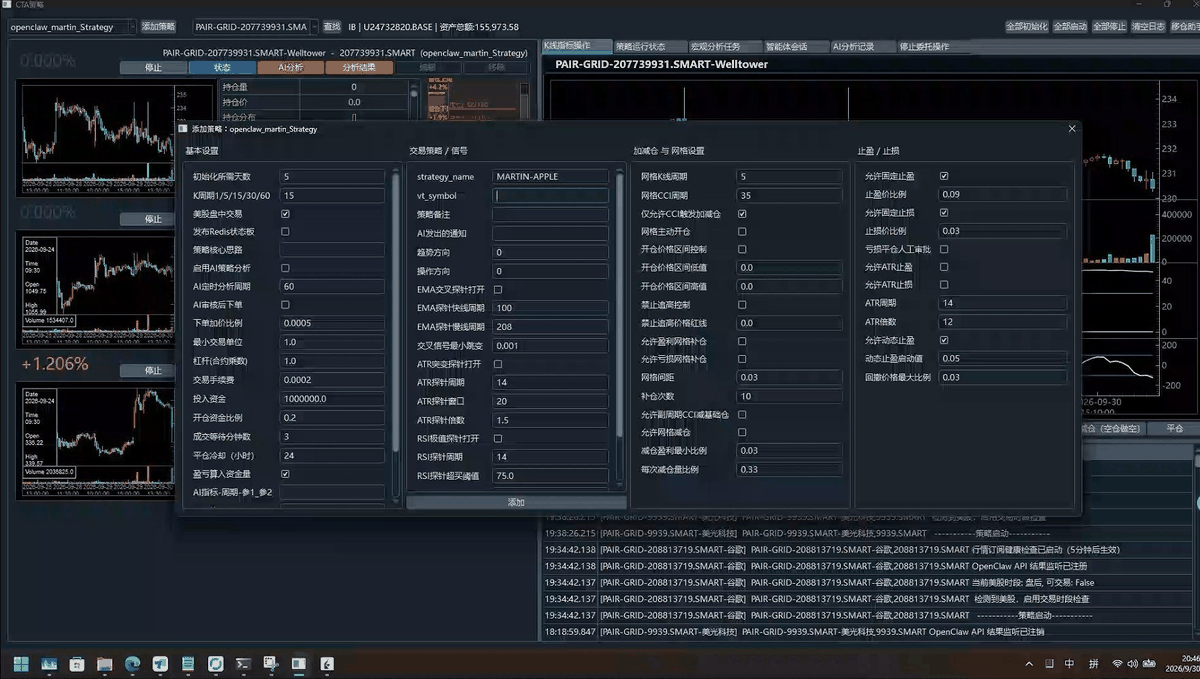The image size is (1200, 679).
Task: Toggle 美股盘中交易 checkbox
Action: coord(285,214)
